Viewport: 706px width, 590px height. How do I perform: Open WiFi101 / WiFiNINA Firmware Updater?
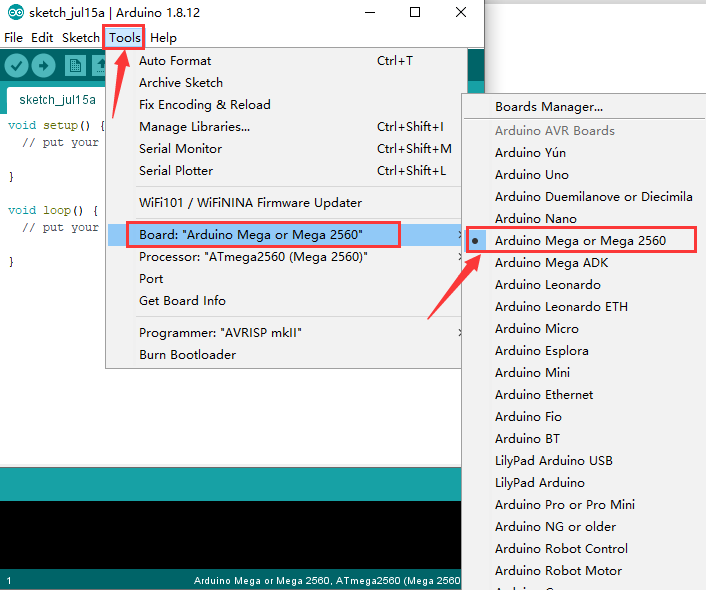(x=287, y=203)
